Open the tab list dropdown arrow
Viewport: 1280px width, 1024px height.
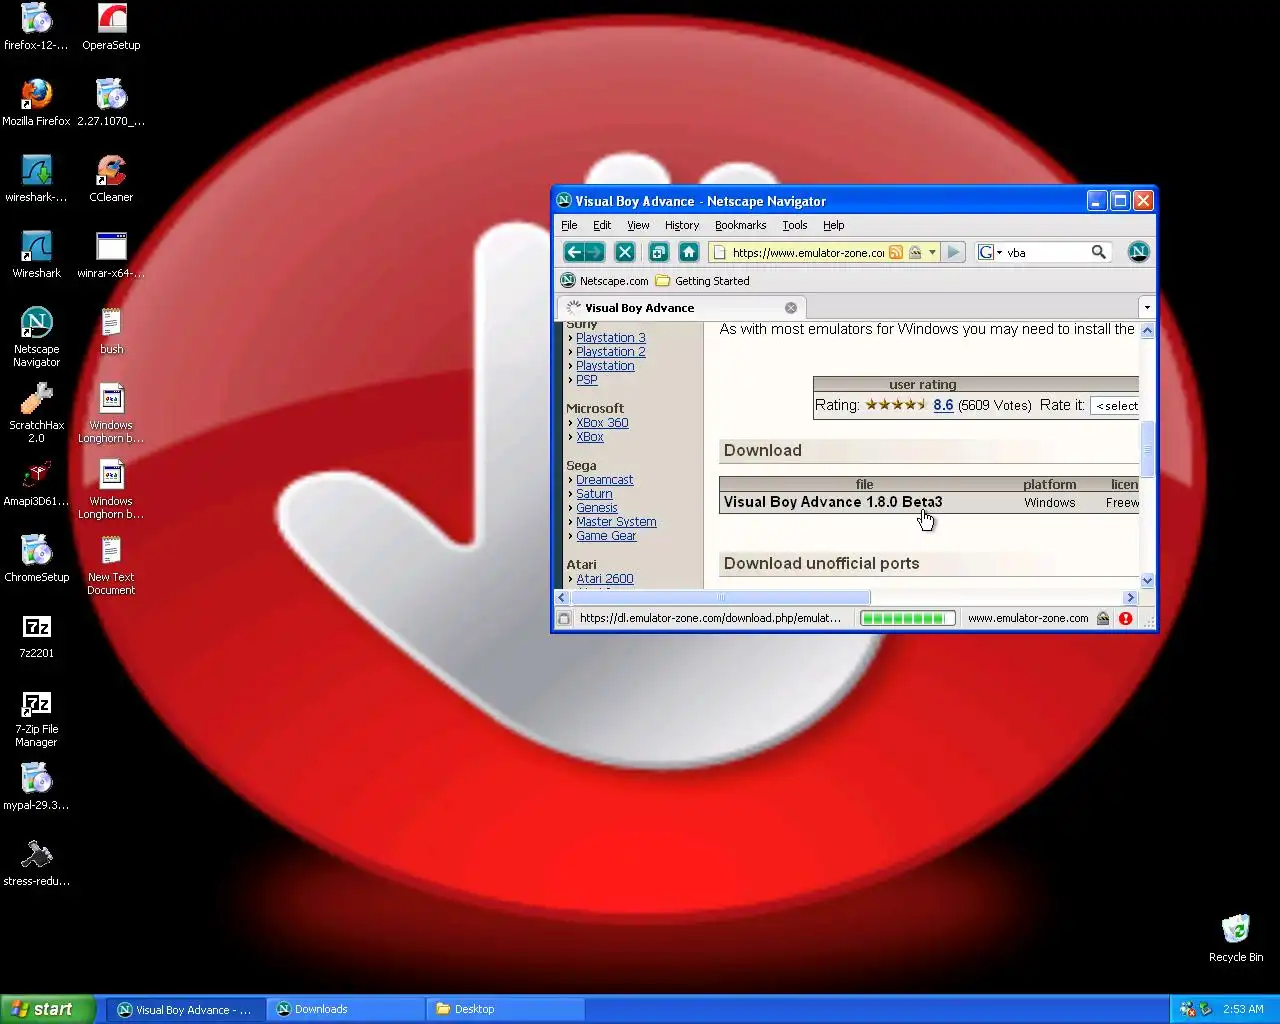[x=1147, y=308]
